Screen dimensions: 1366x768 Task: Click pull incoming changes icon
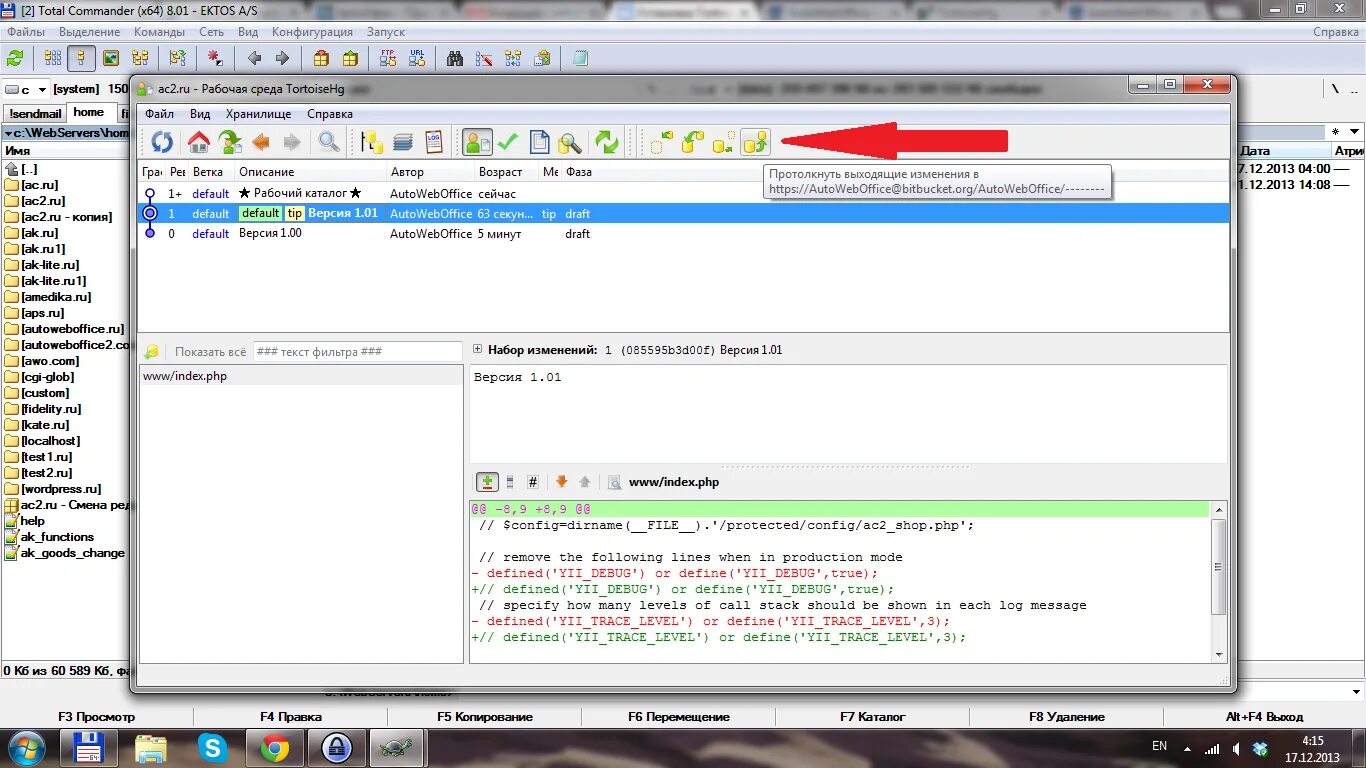tap(692, 142)
